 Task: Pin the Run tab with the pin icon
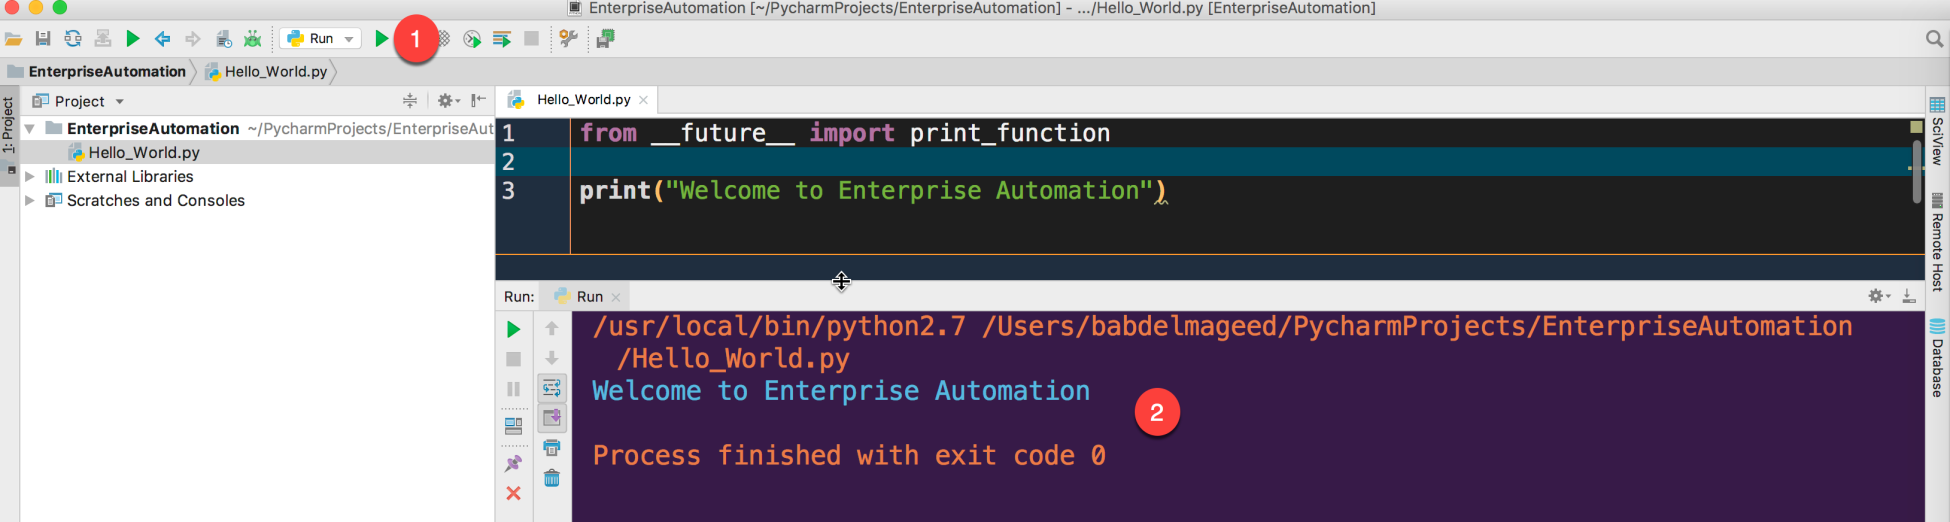tap(513, 463)
